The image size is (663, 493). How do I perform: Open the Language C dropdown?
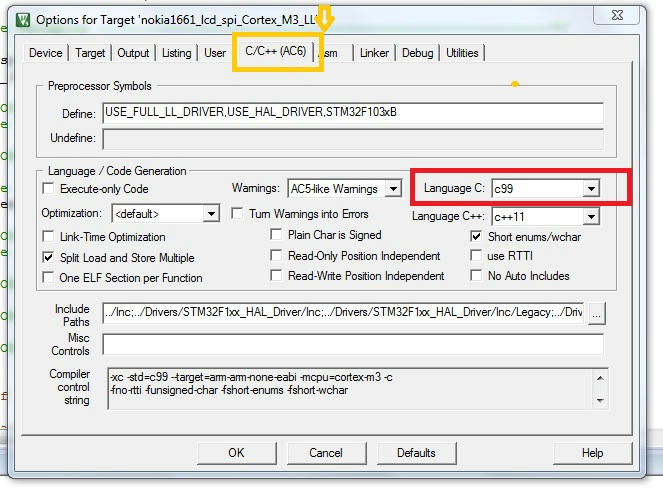591,188
